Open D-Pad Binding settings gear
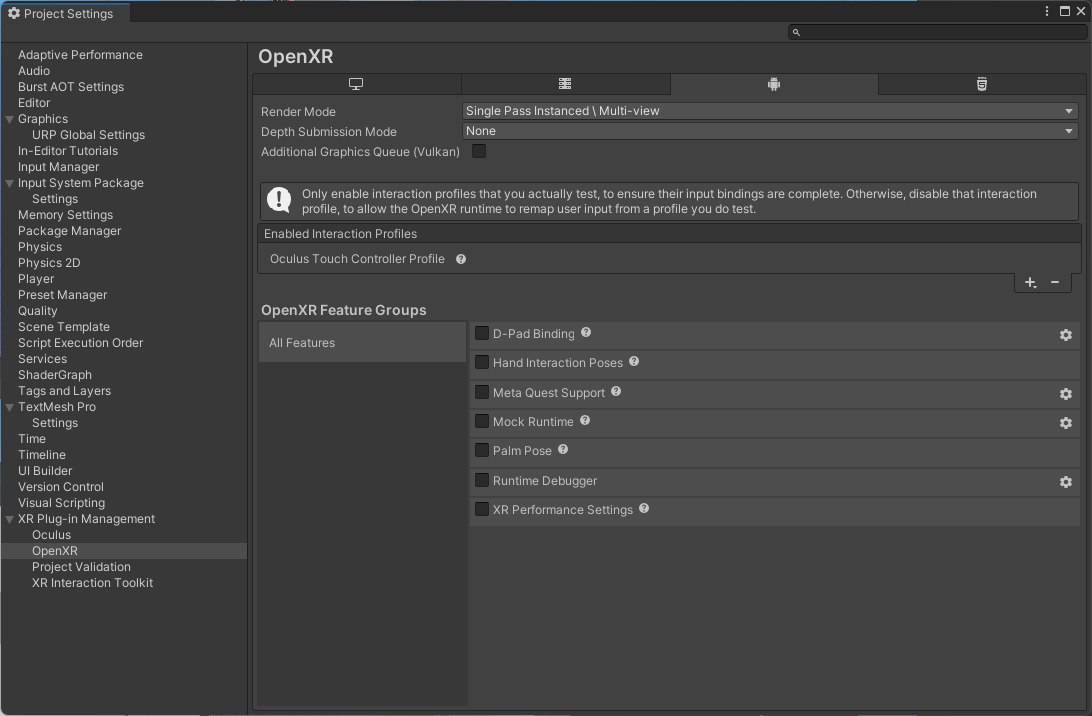The width and height of the screenshot is (1092, 716). coord(1066,335)
